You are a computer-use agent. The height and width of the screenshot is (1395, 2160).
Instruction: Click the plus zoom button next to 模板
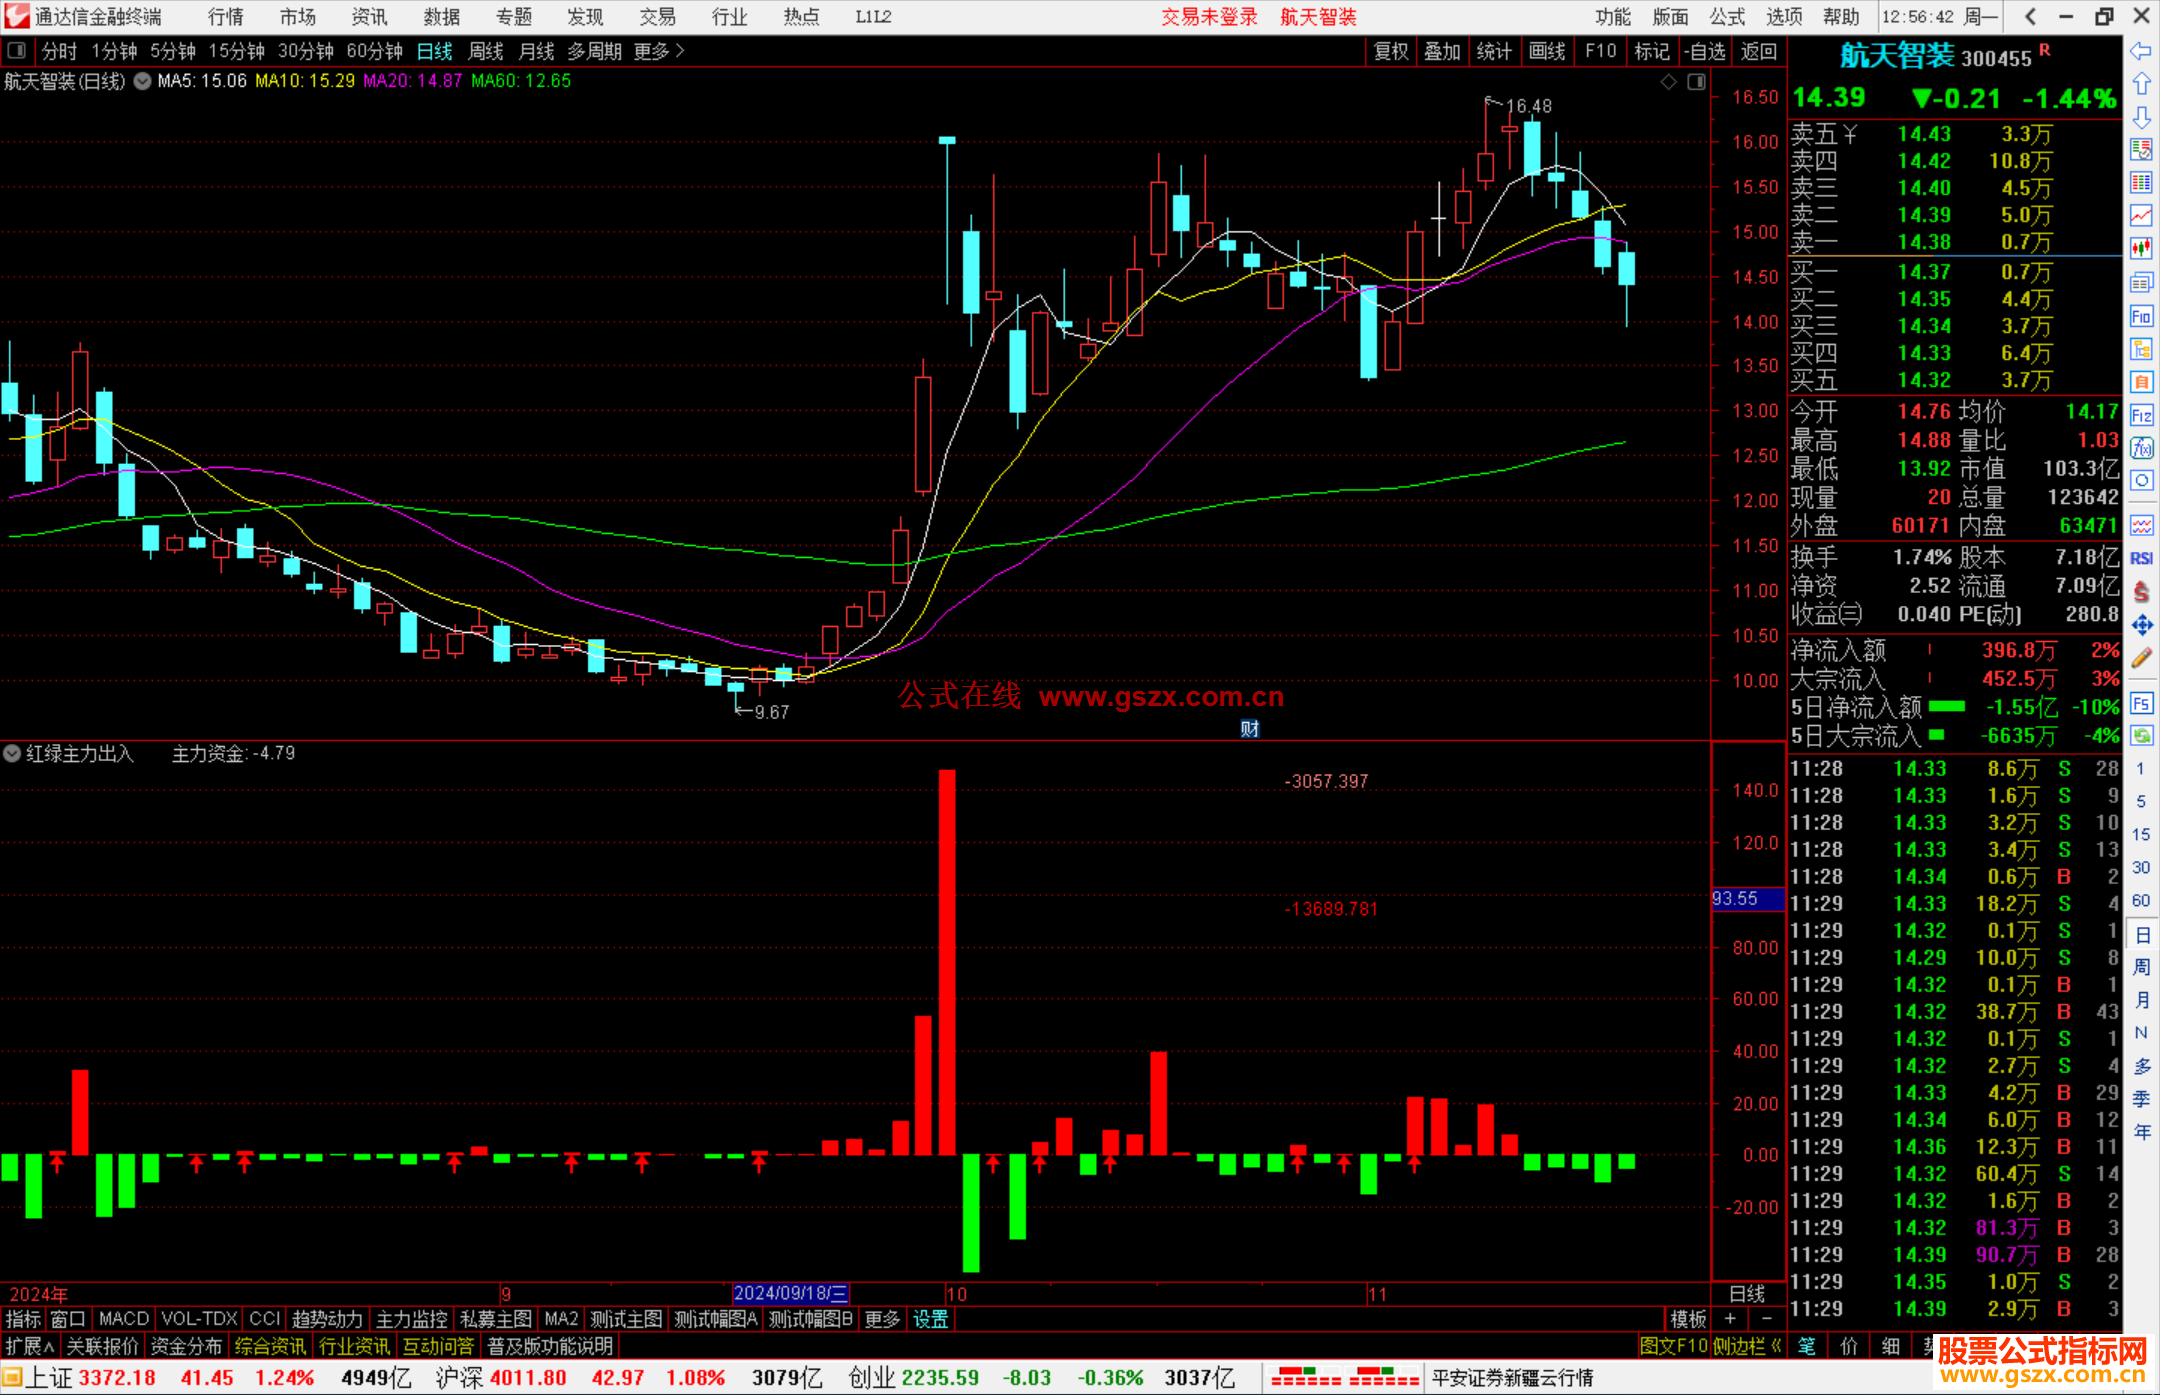click(x=1730, y=1319)
